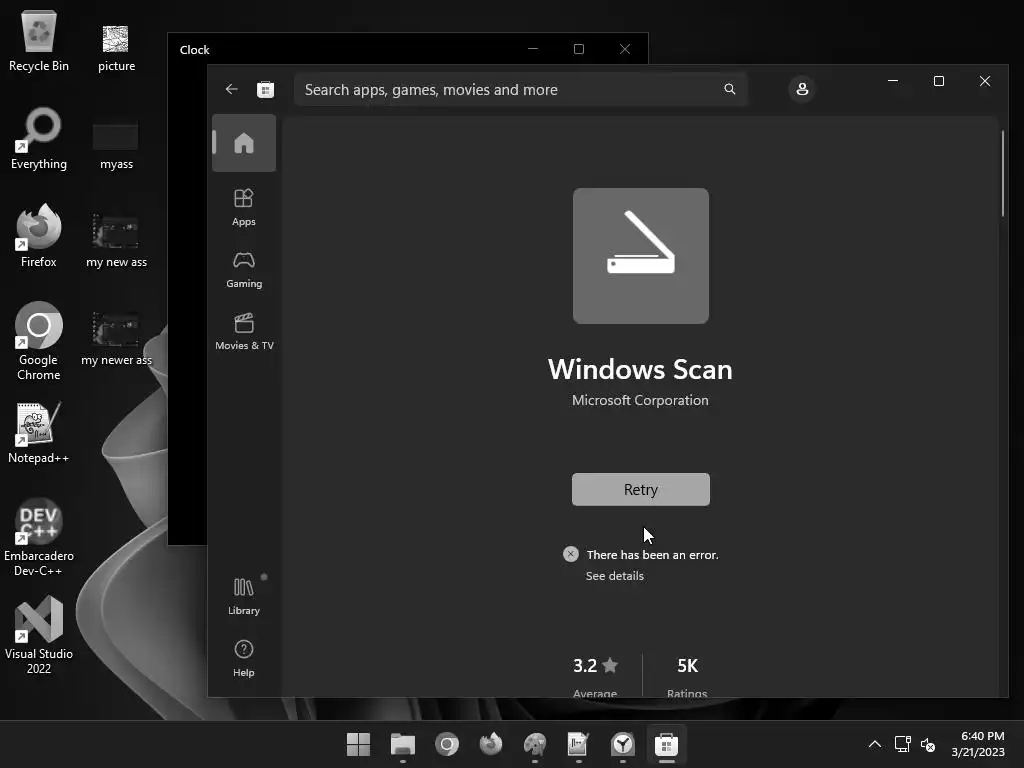The image size is (1024, 768).
Task: Show hidden tray icons chevron
Action: pyautogui.click(x=874, y=744)
